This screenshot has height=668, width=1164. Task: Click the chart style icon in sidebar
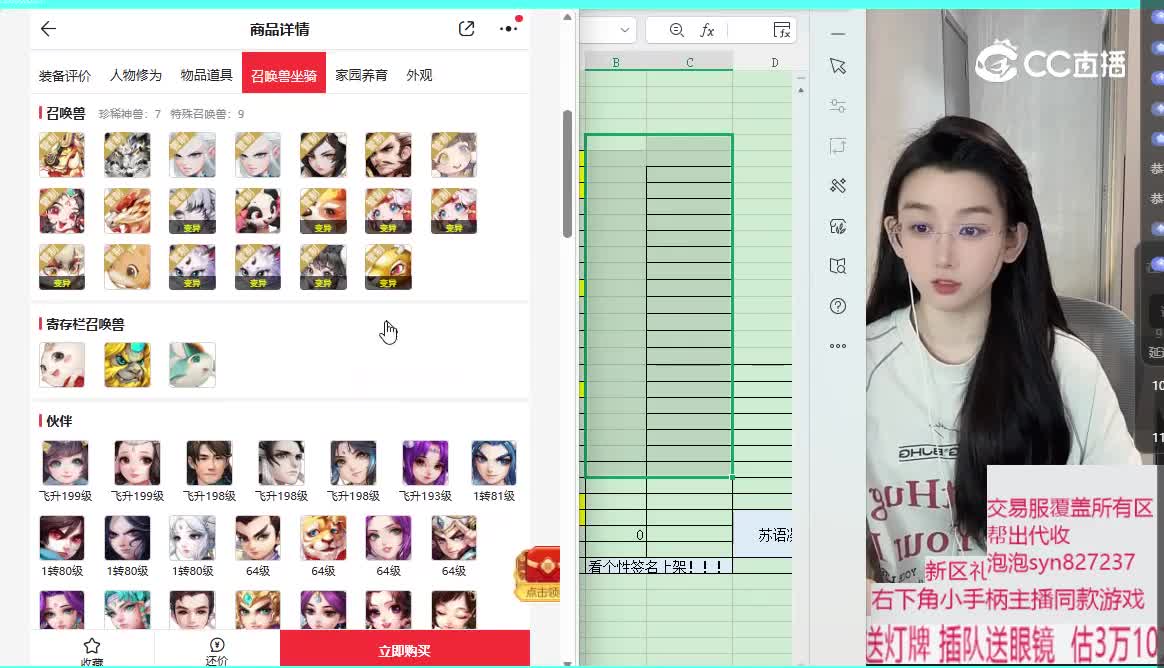click(x=838, y=226)
